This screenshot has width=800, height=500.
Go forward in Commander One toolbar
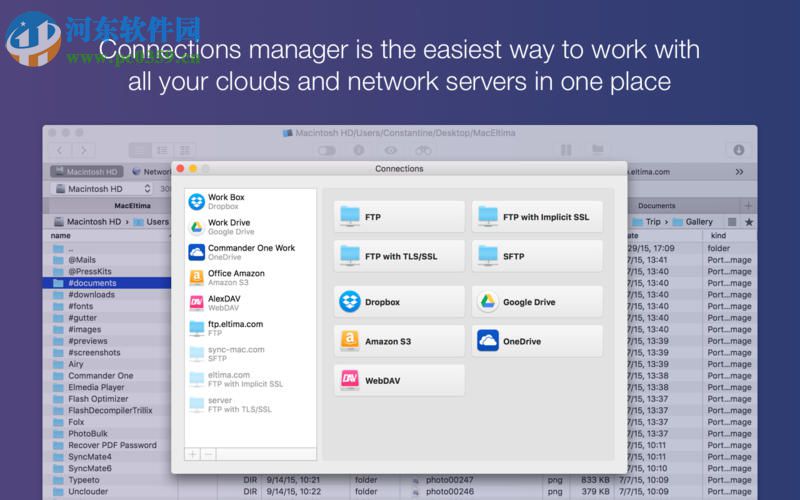tap(83, 150)
